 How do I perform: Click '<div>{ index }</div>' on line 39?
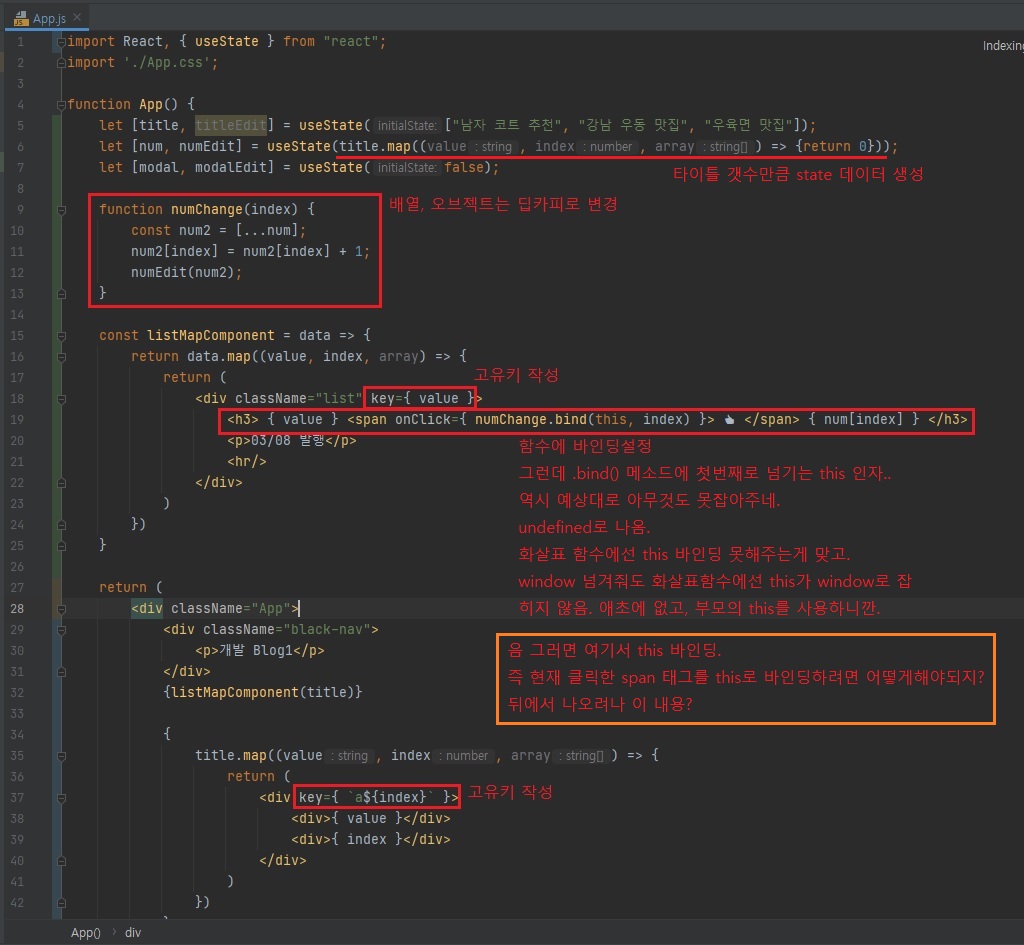[371, 839]
